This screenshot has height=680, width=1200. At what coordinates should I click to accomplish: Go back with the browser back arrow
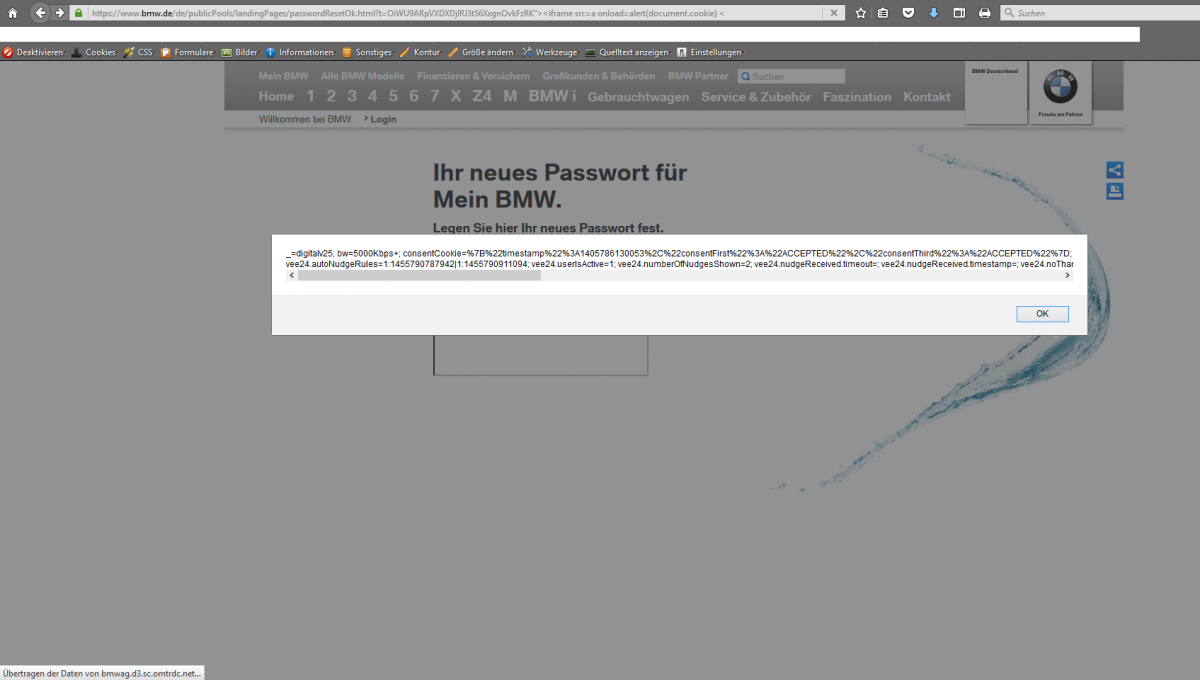tap(41, 13)
